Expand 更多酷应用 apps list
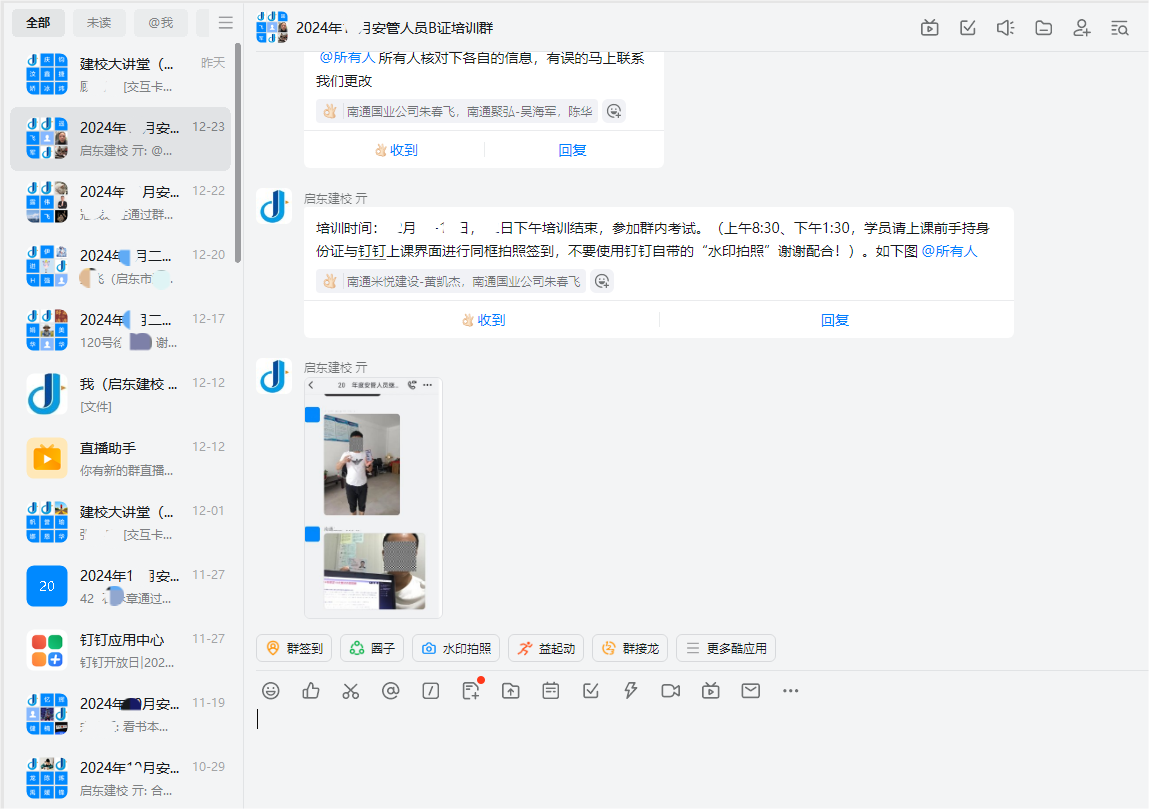The height and width of the screenshot is (809, 1149). (726, 649)
